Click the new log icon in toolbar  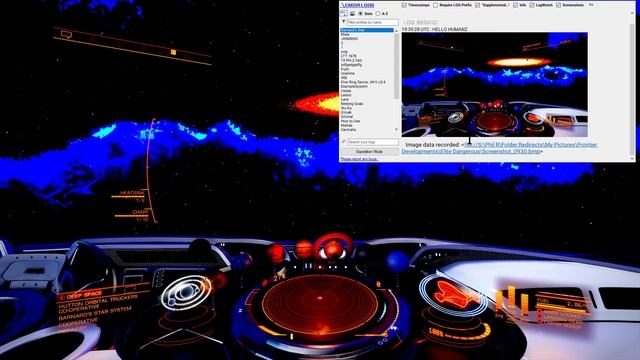(x=344, y=13)
